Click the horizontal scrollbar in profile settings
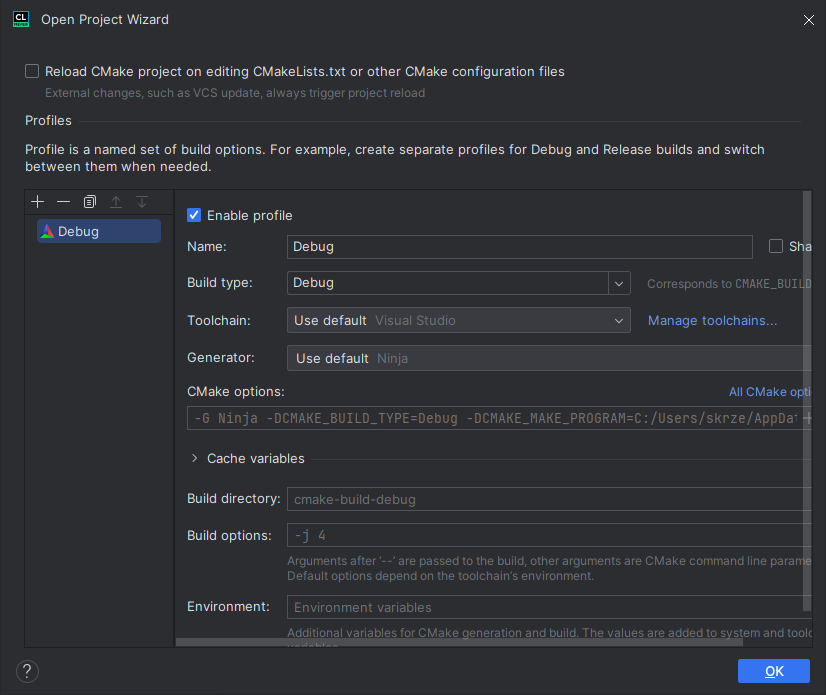This screenshot has height=695, width=826. [459, 642]
